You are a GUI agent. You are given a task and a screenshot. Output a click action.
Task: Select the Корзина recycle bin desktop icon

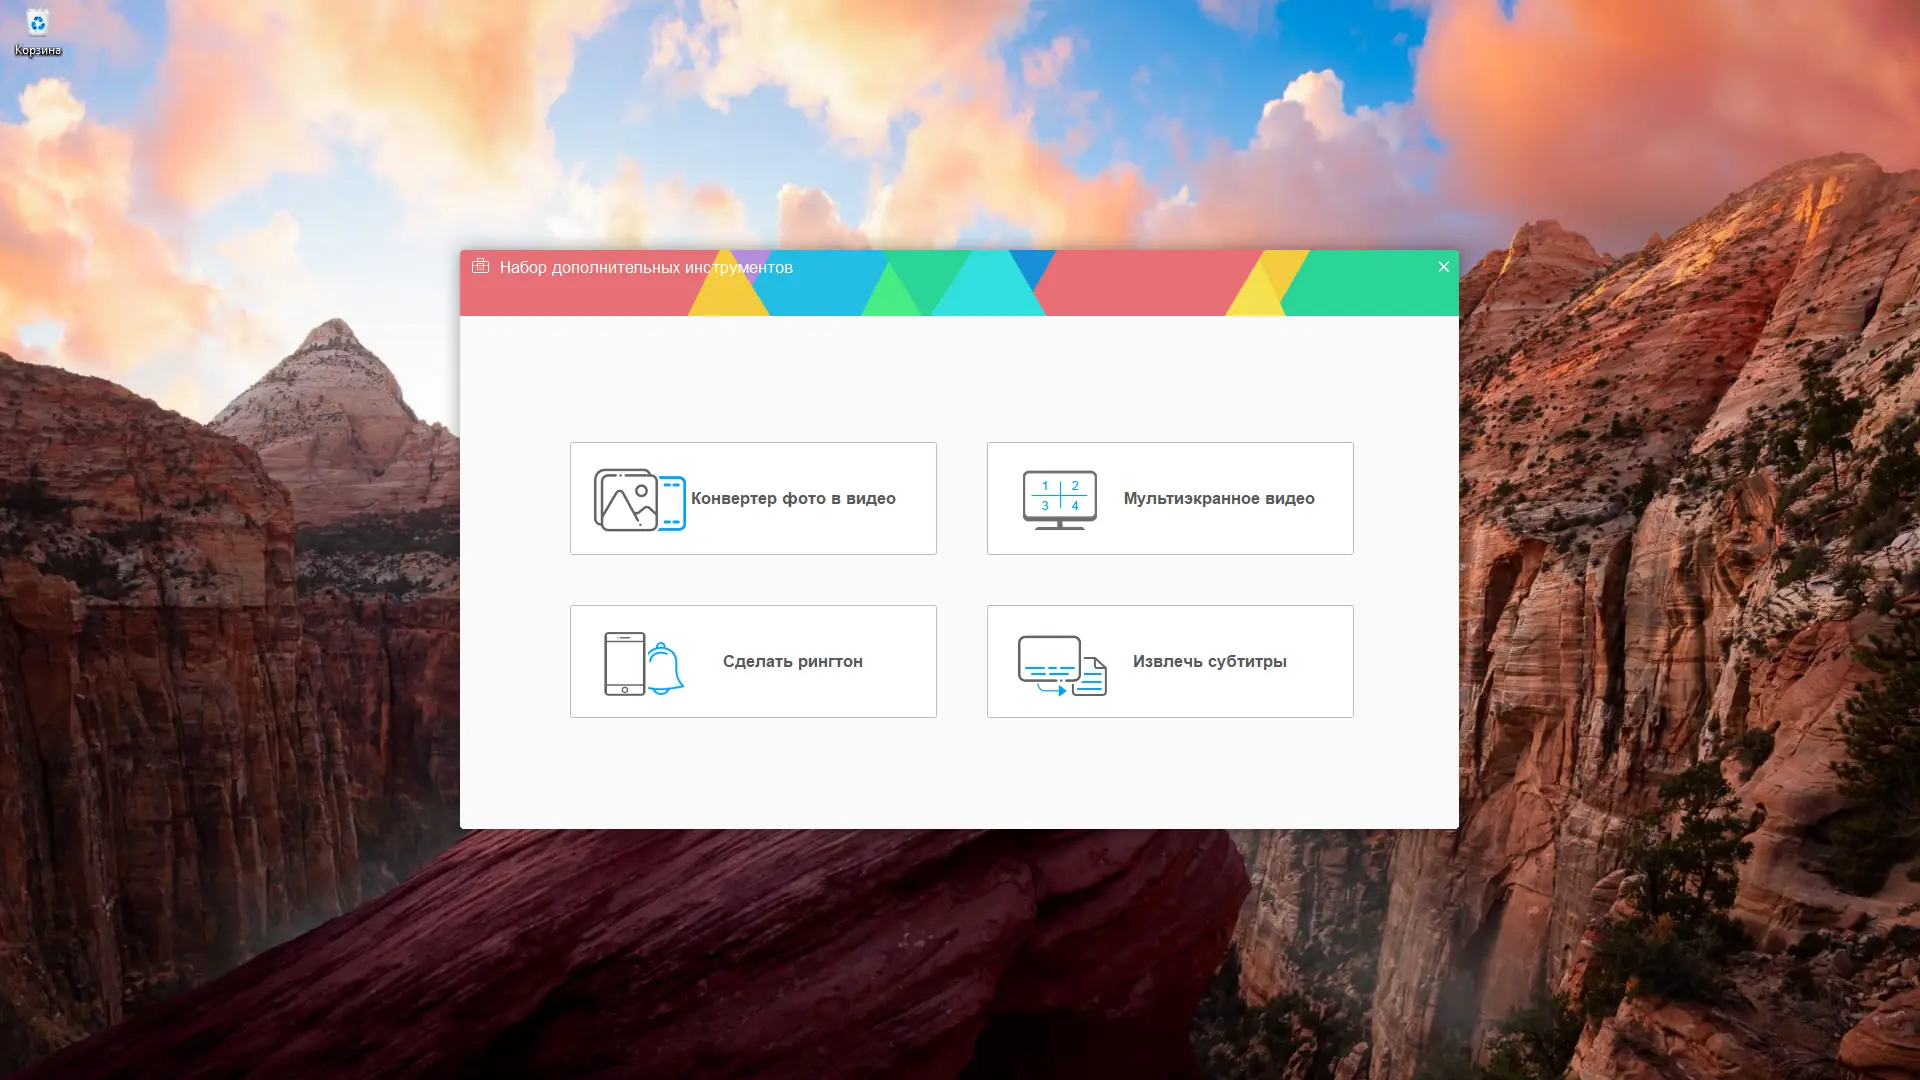[37, 22]
